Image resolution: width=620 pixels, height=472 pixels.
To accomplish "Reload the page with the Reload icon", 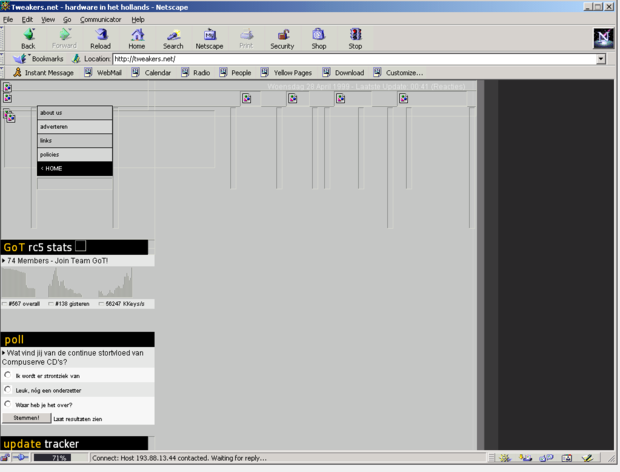I will click(100, 39).
